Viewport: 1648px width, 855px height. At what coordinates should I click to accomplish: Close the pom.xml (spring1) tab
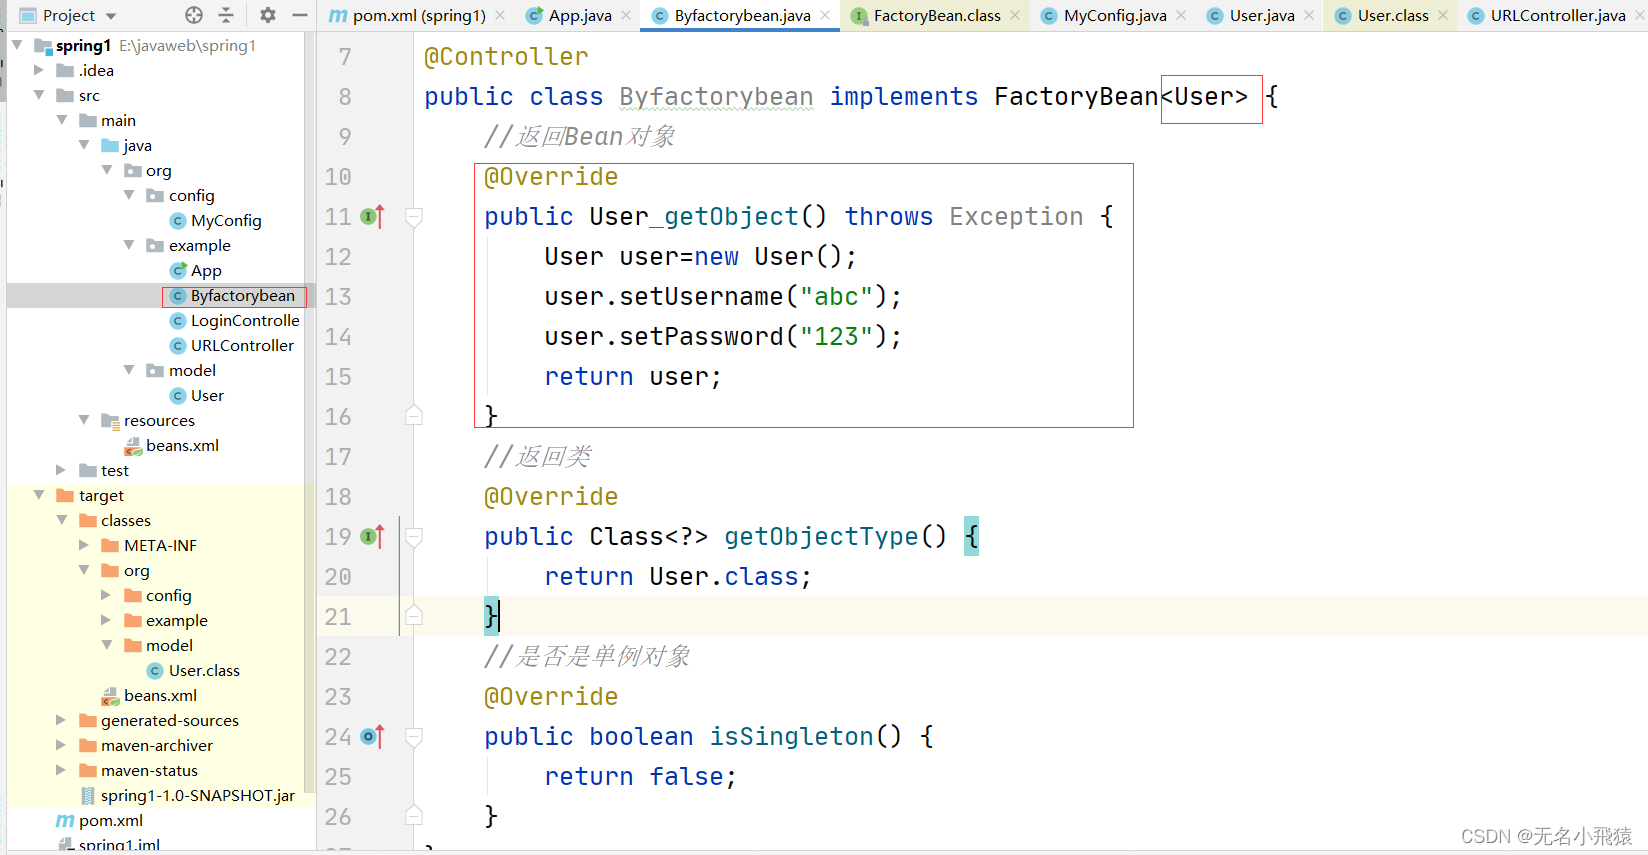(x=500, y=15)
